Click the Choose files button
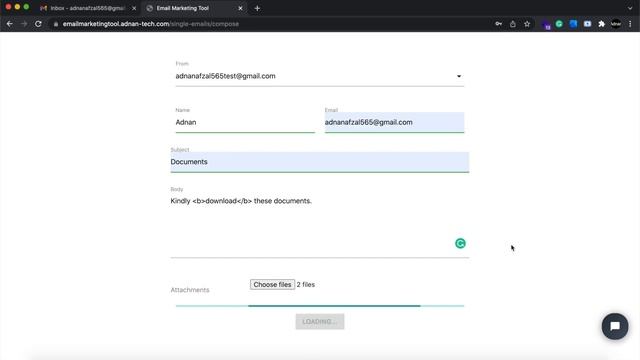Screen dimensions: 640x360 pos(272,284)
